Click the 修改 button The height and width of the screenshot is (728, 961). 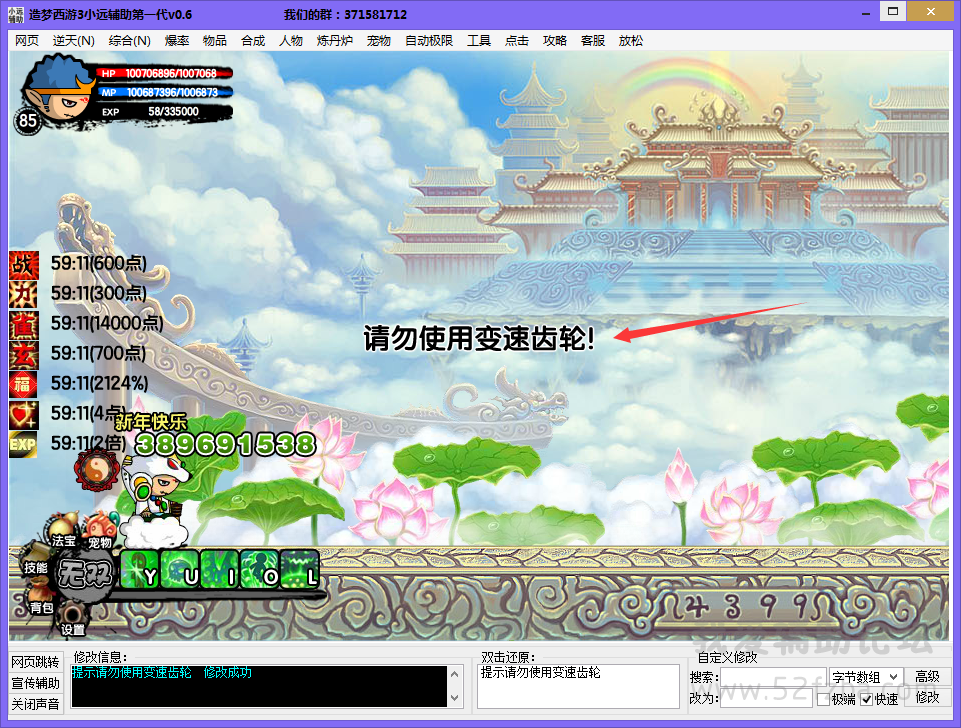[927, 697]
